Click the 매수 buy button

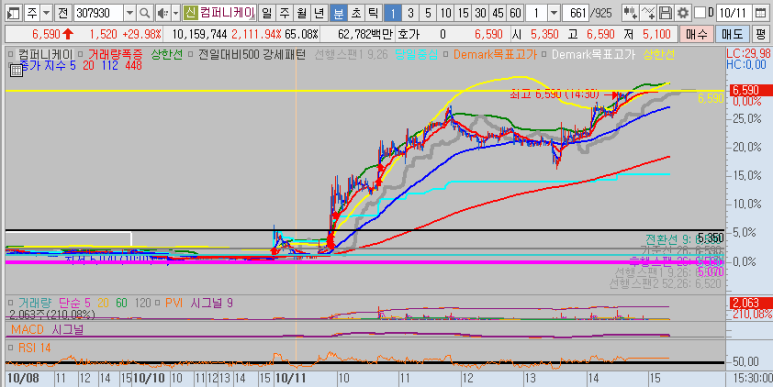pyautogui.click(x=696, y=34)
